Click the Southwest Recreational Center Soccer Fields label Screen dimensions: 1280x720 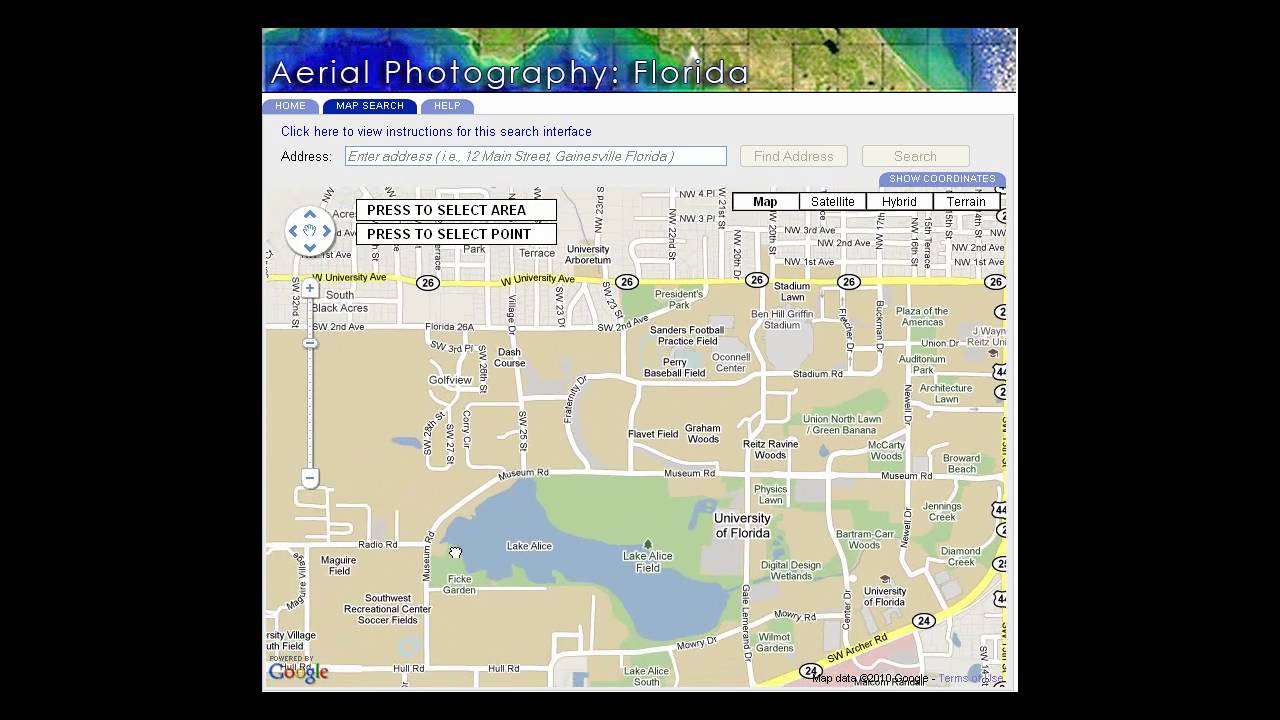388,609
